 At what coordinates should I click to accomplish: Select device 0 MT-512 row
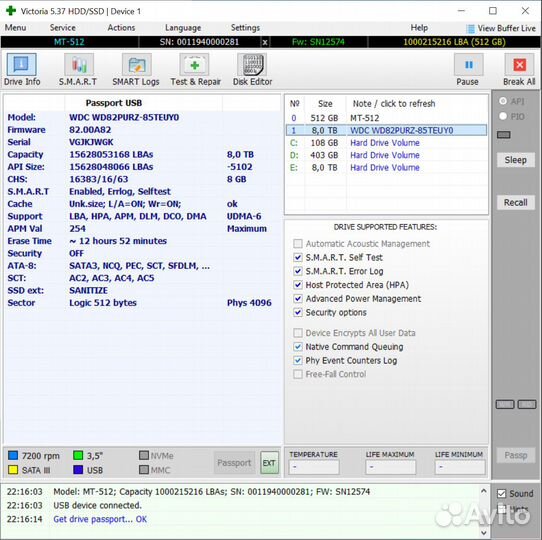(x=386, y=118)
